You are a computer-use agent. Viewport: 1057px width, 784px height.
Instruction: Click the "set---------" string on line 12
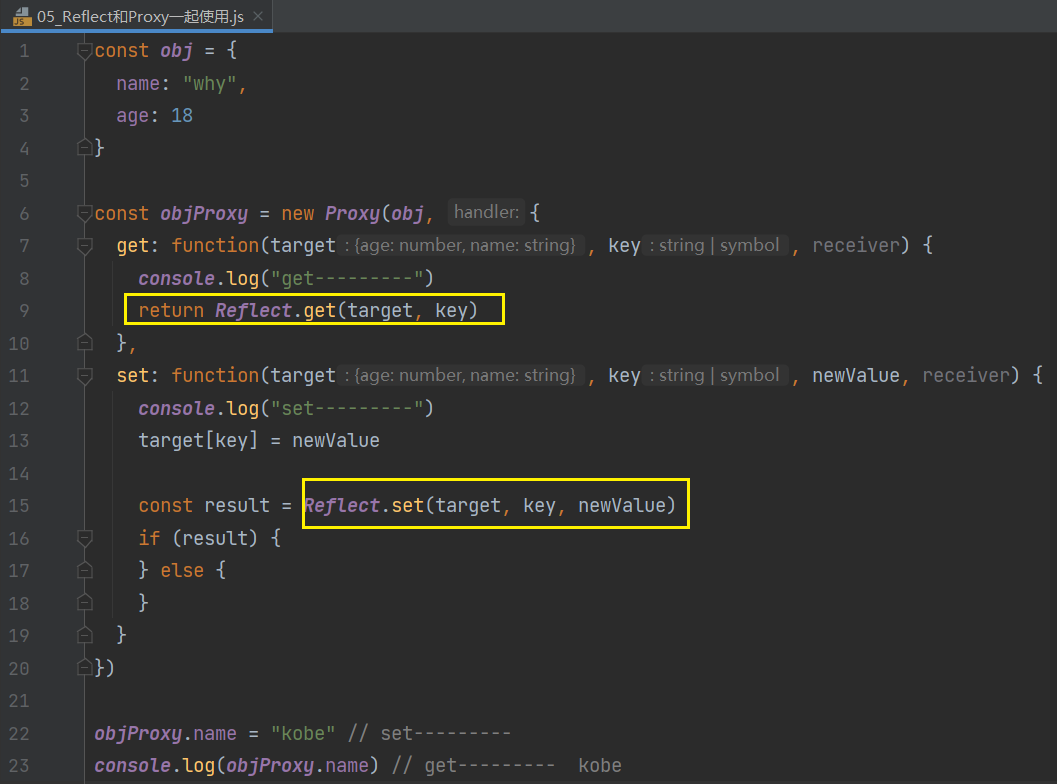coord(347,408)
